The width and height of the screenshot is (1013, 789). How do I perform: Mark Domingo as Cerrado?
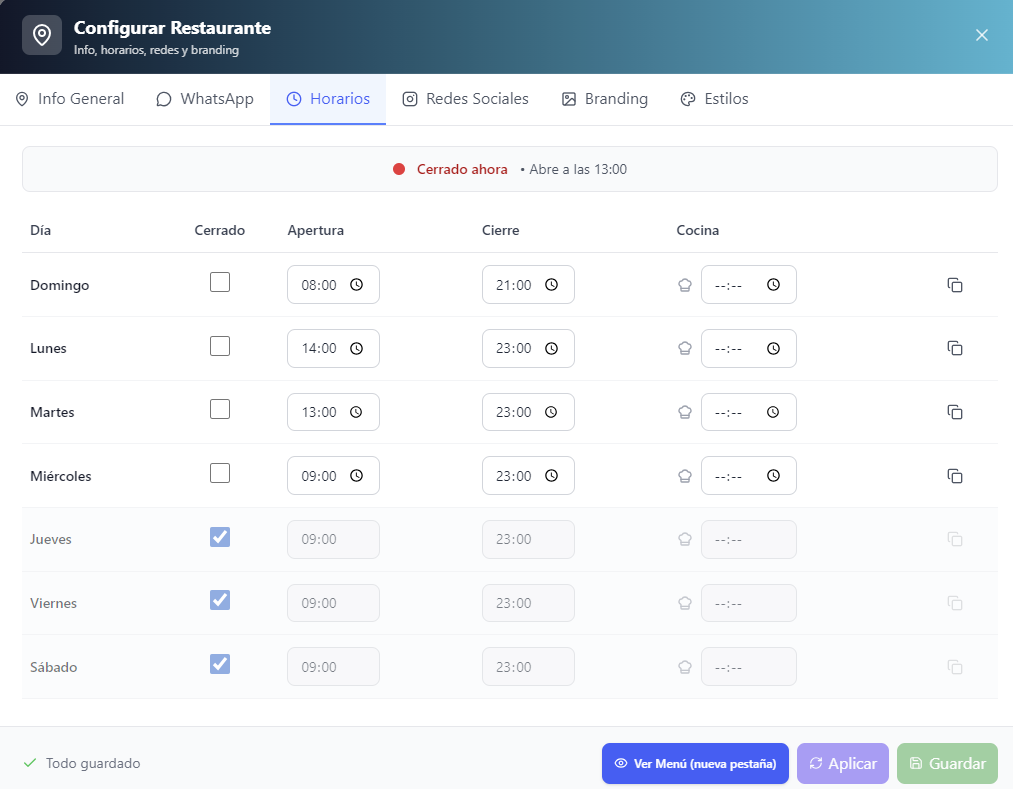[220, 281]
